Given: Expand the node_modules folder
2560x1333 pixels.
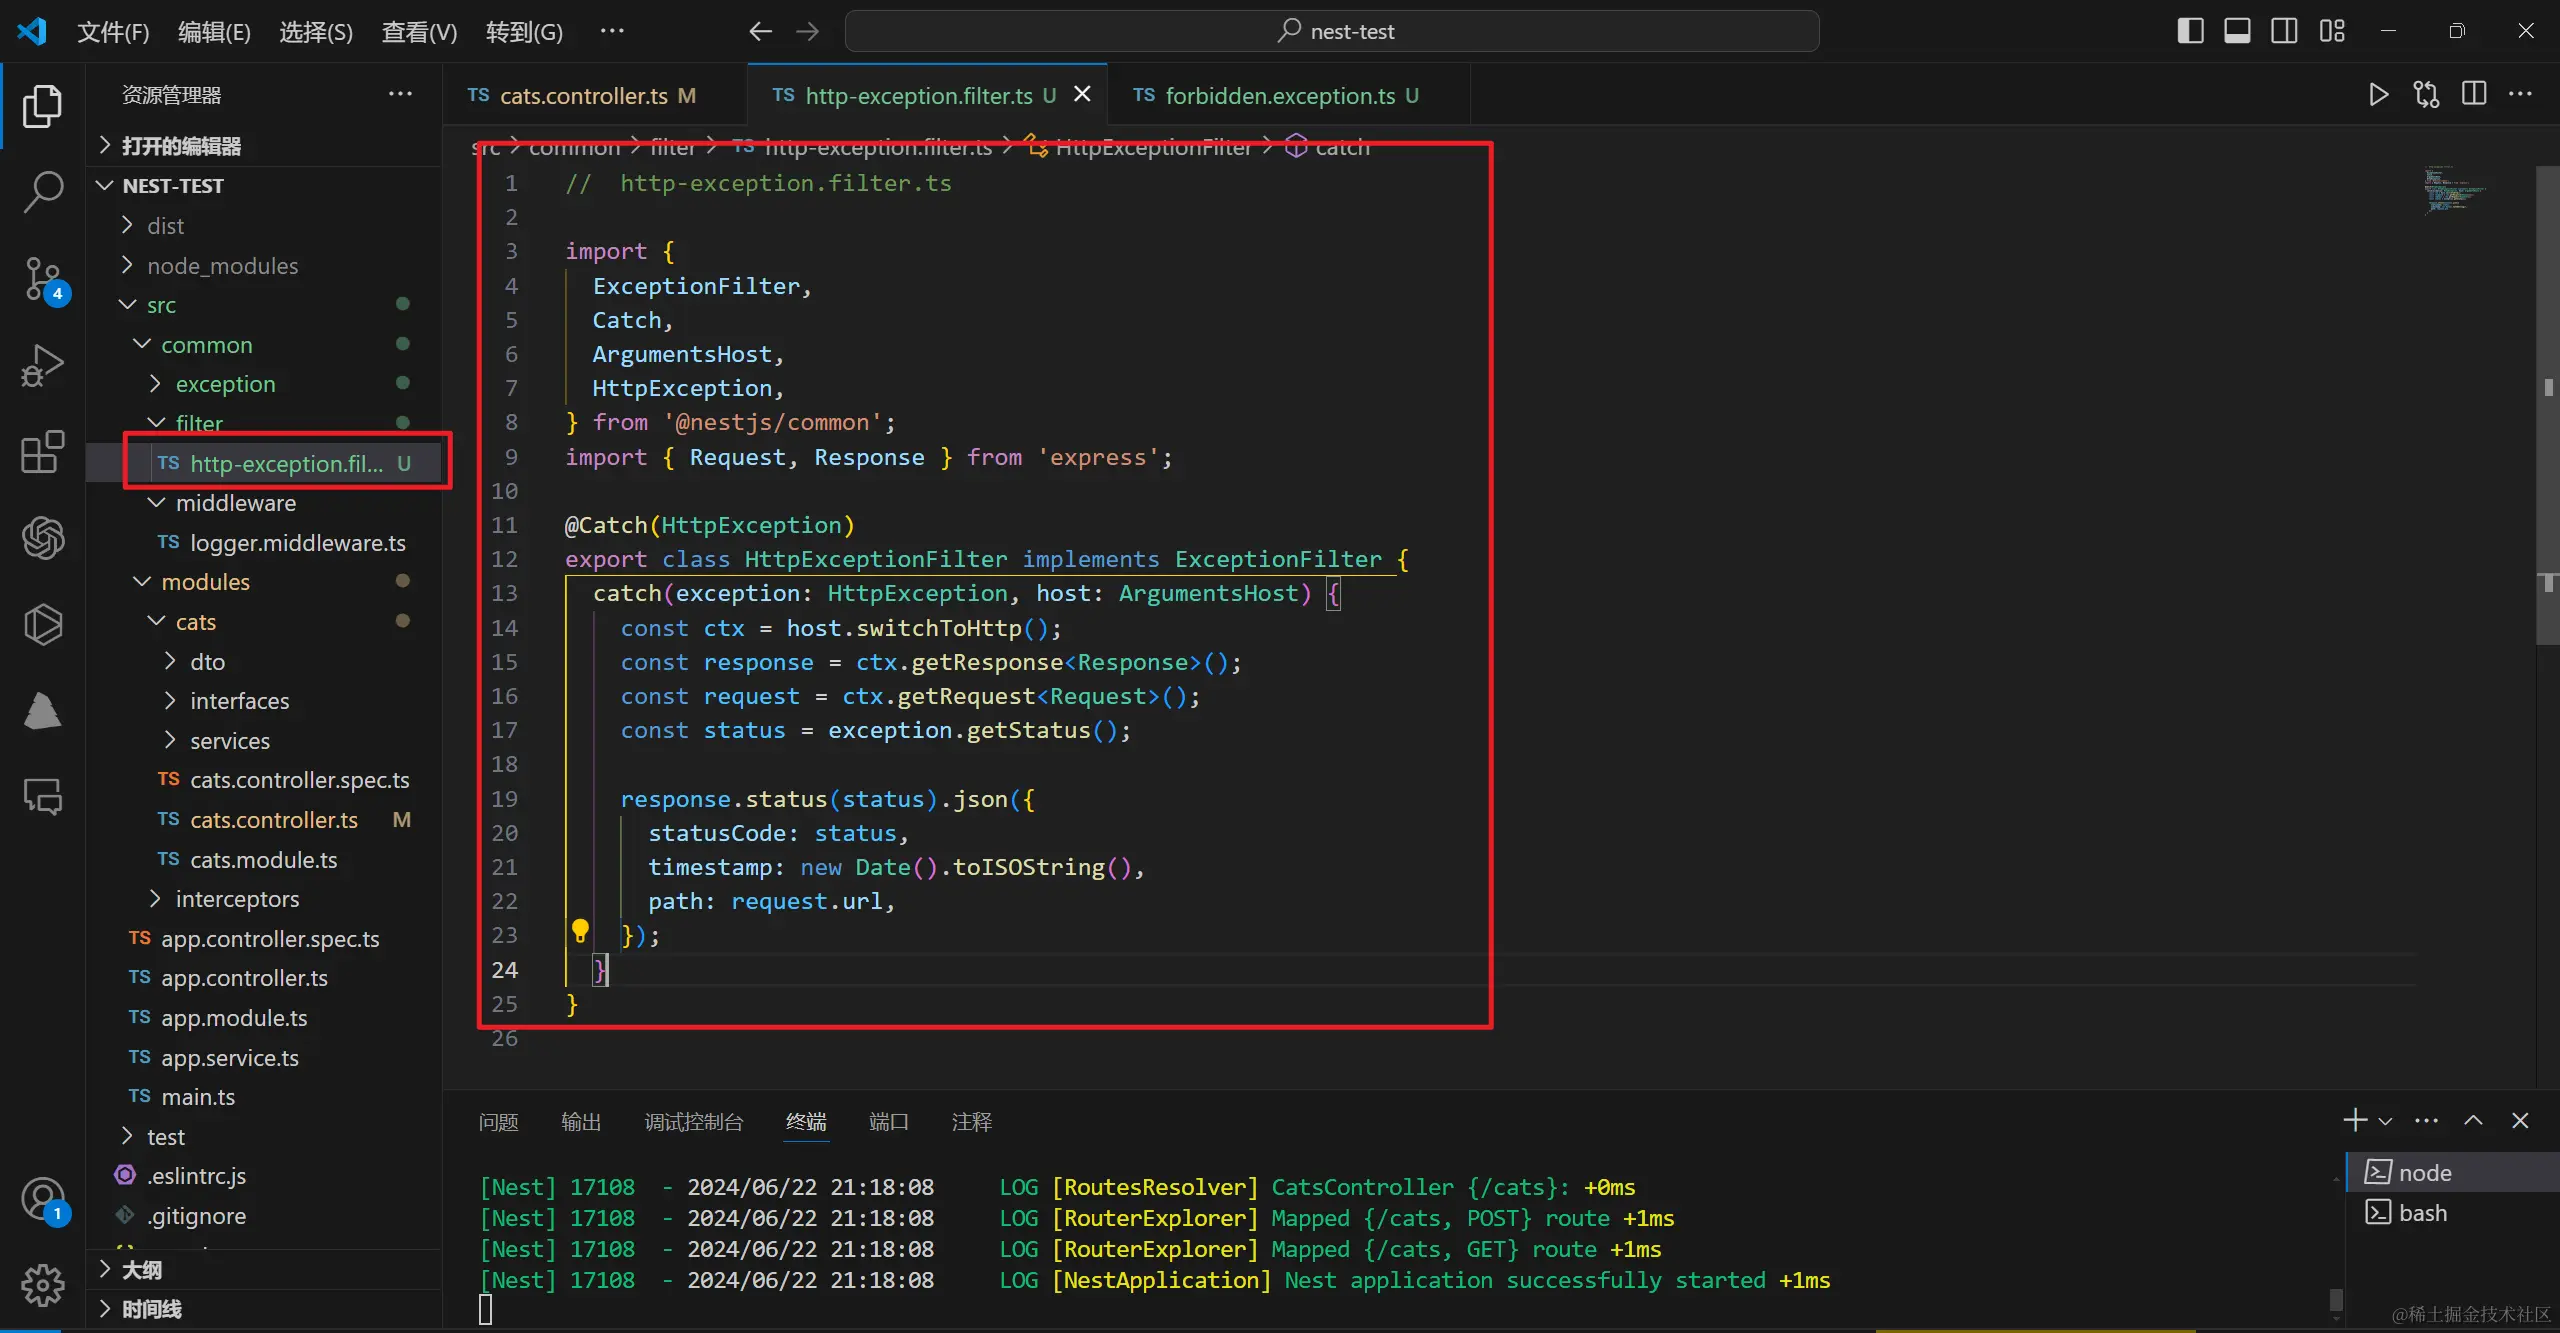Looking at the screenshot, I should click(x=264, y=266).
